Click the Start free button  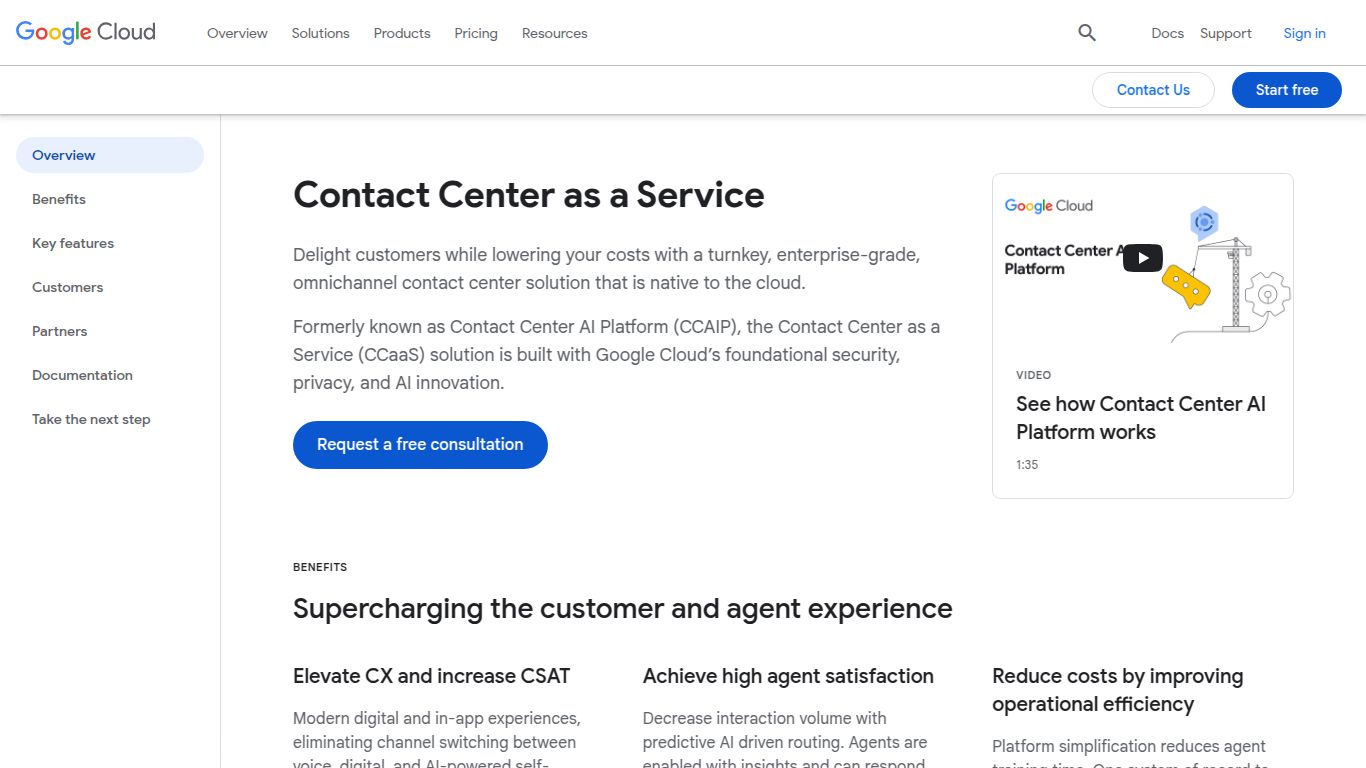pos(1286,89)
